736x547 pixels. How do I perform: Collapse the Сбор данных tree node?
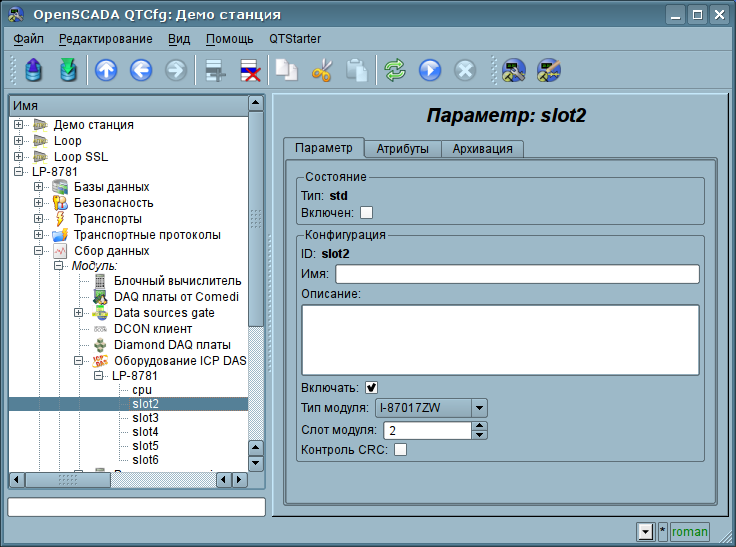(x=39, y=251)
